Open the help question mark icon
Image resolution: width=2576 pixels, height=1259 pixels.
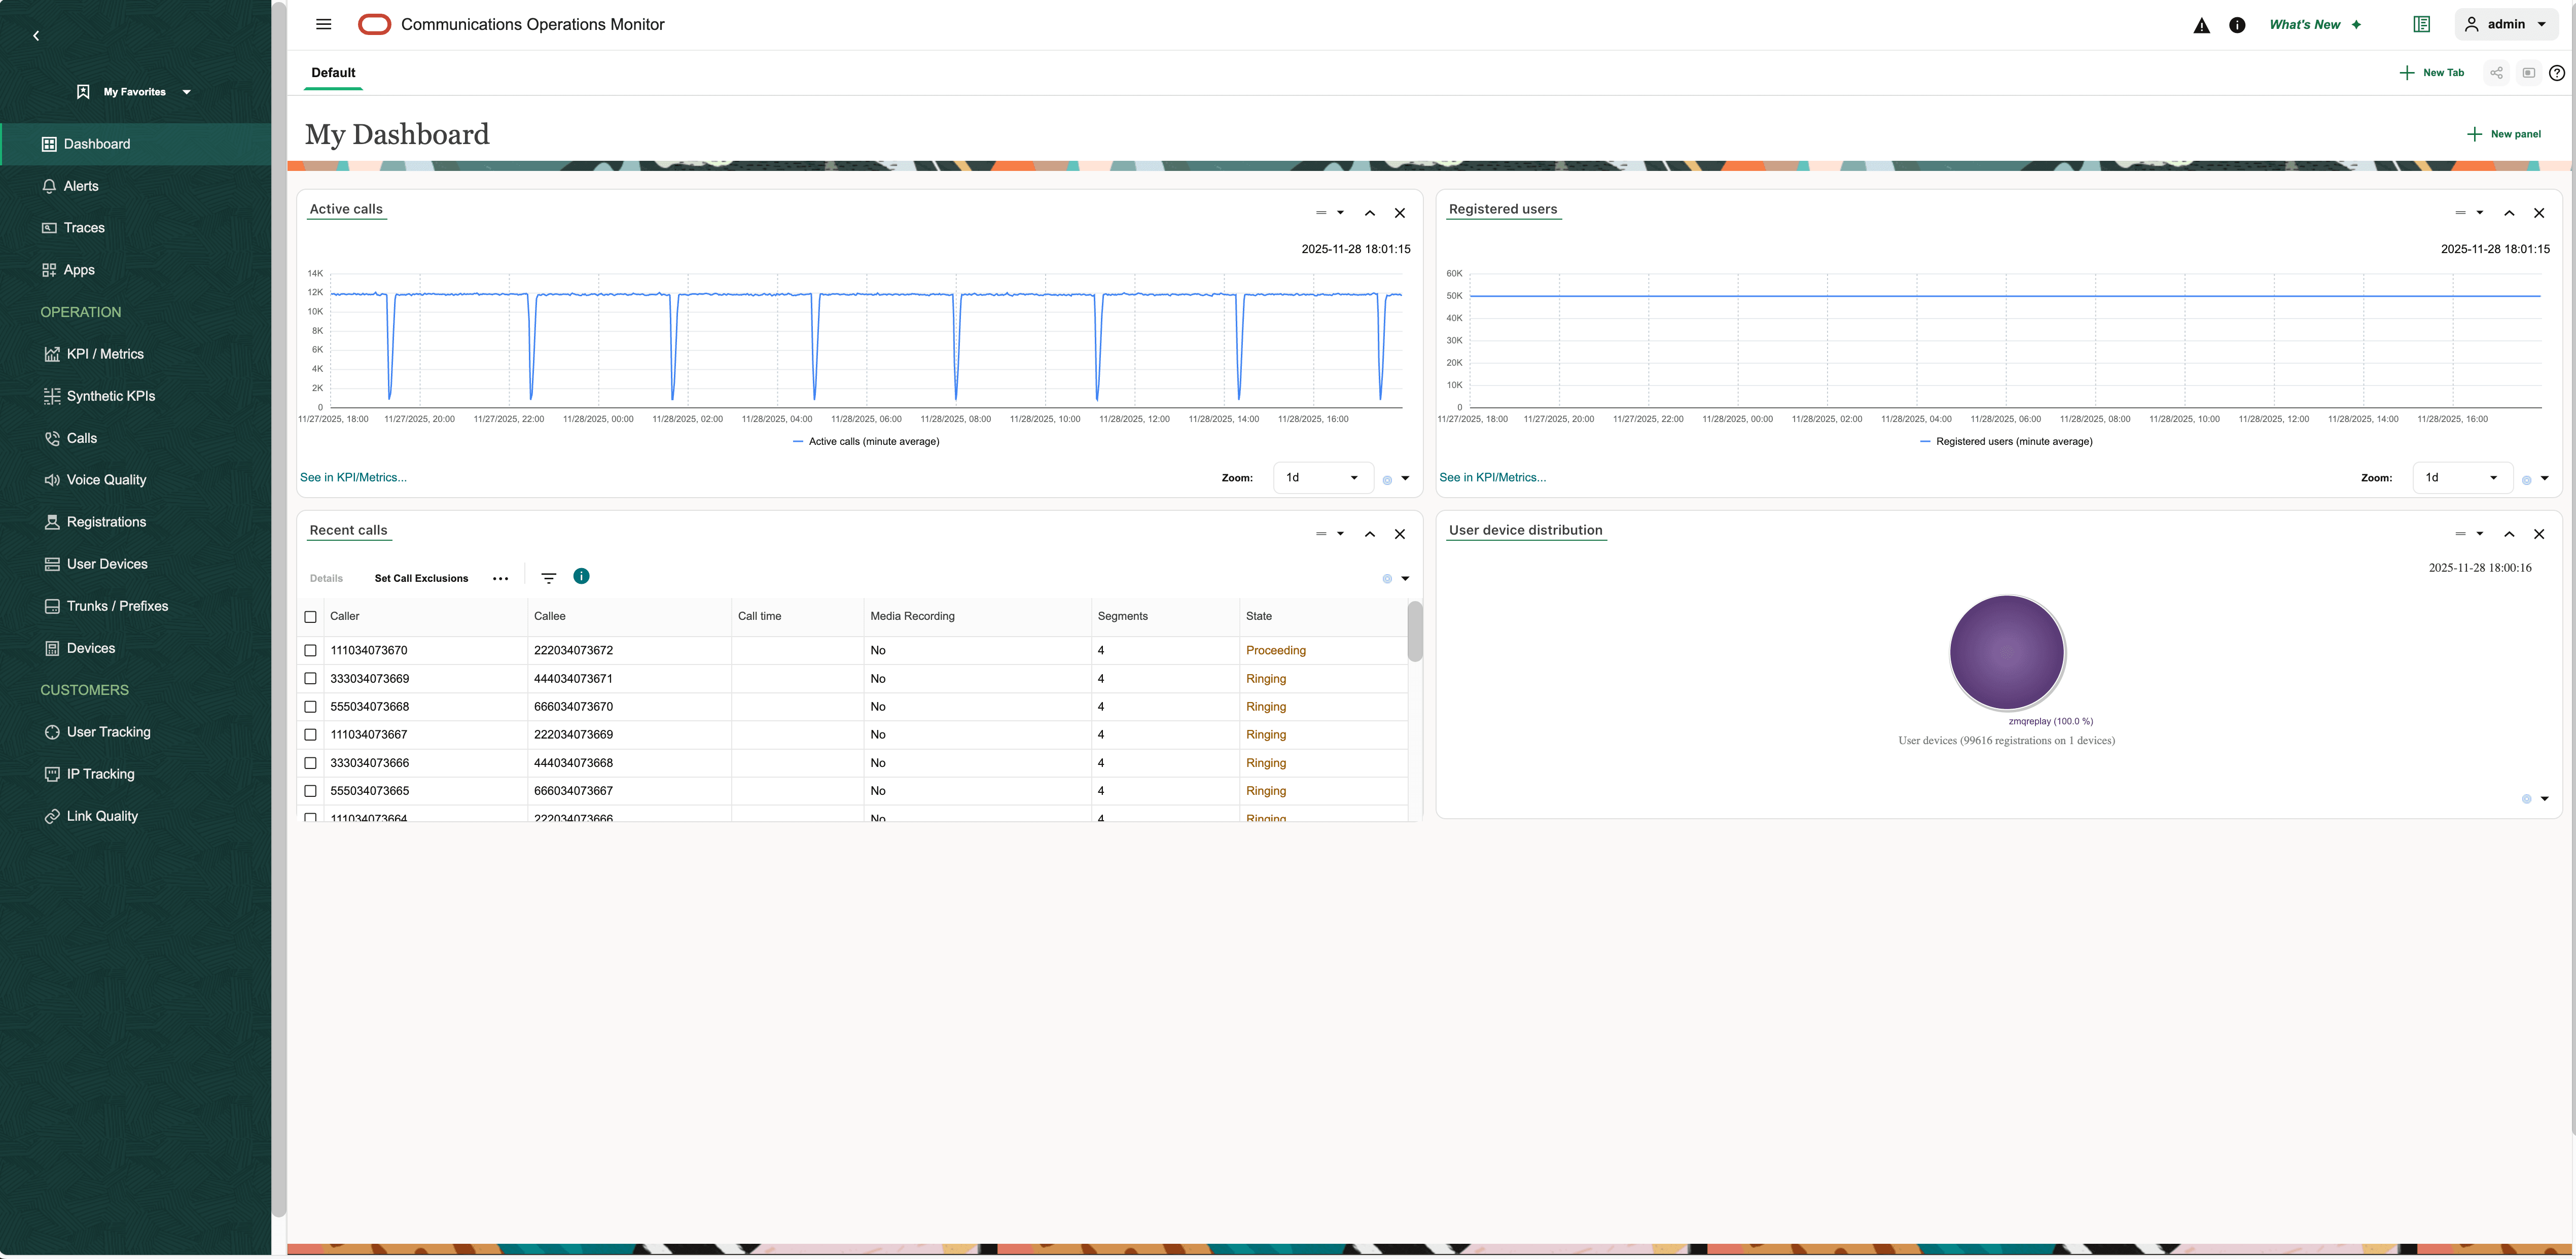tap(2557, 73)
